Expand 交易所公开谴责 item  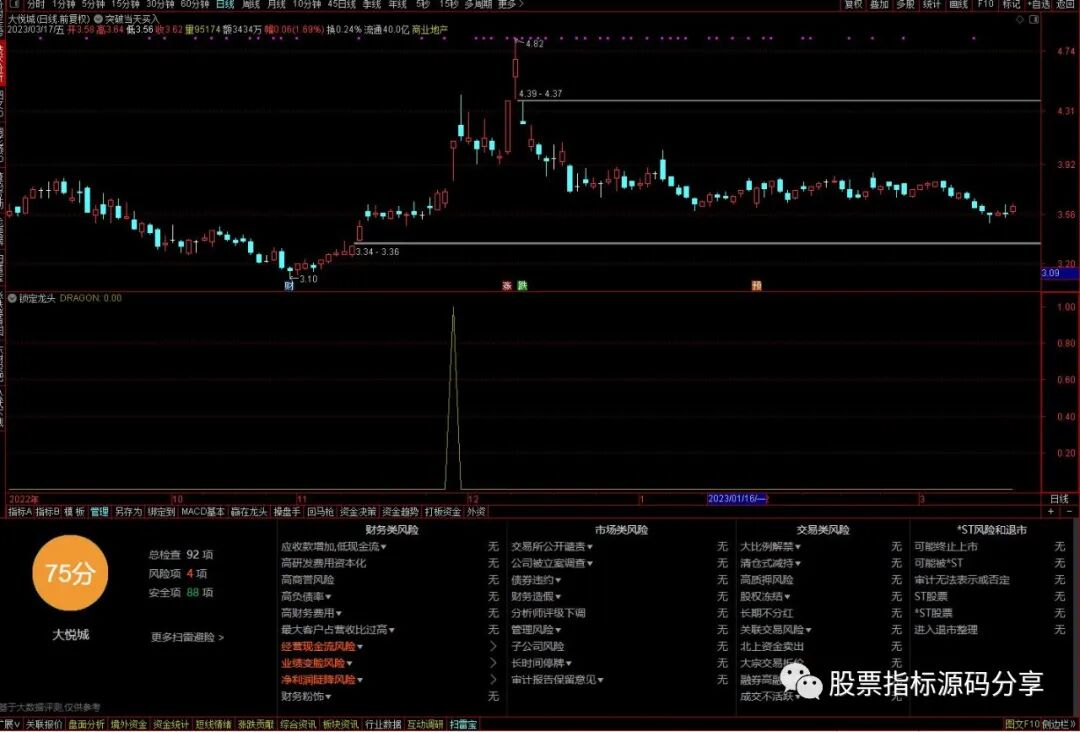click(x=552, y=547)
